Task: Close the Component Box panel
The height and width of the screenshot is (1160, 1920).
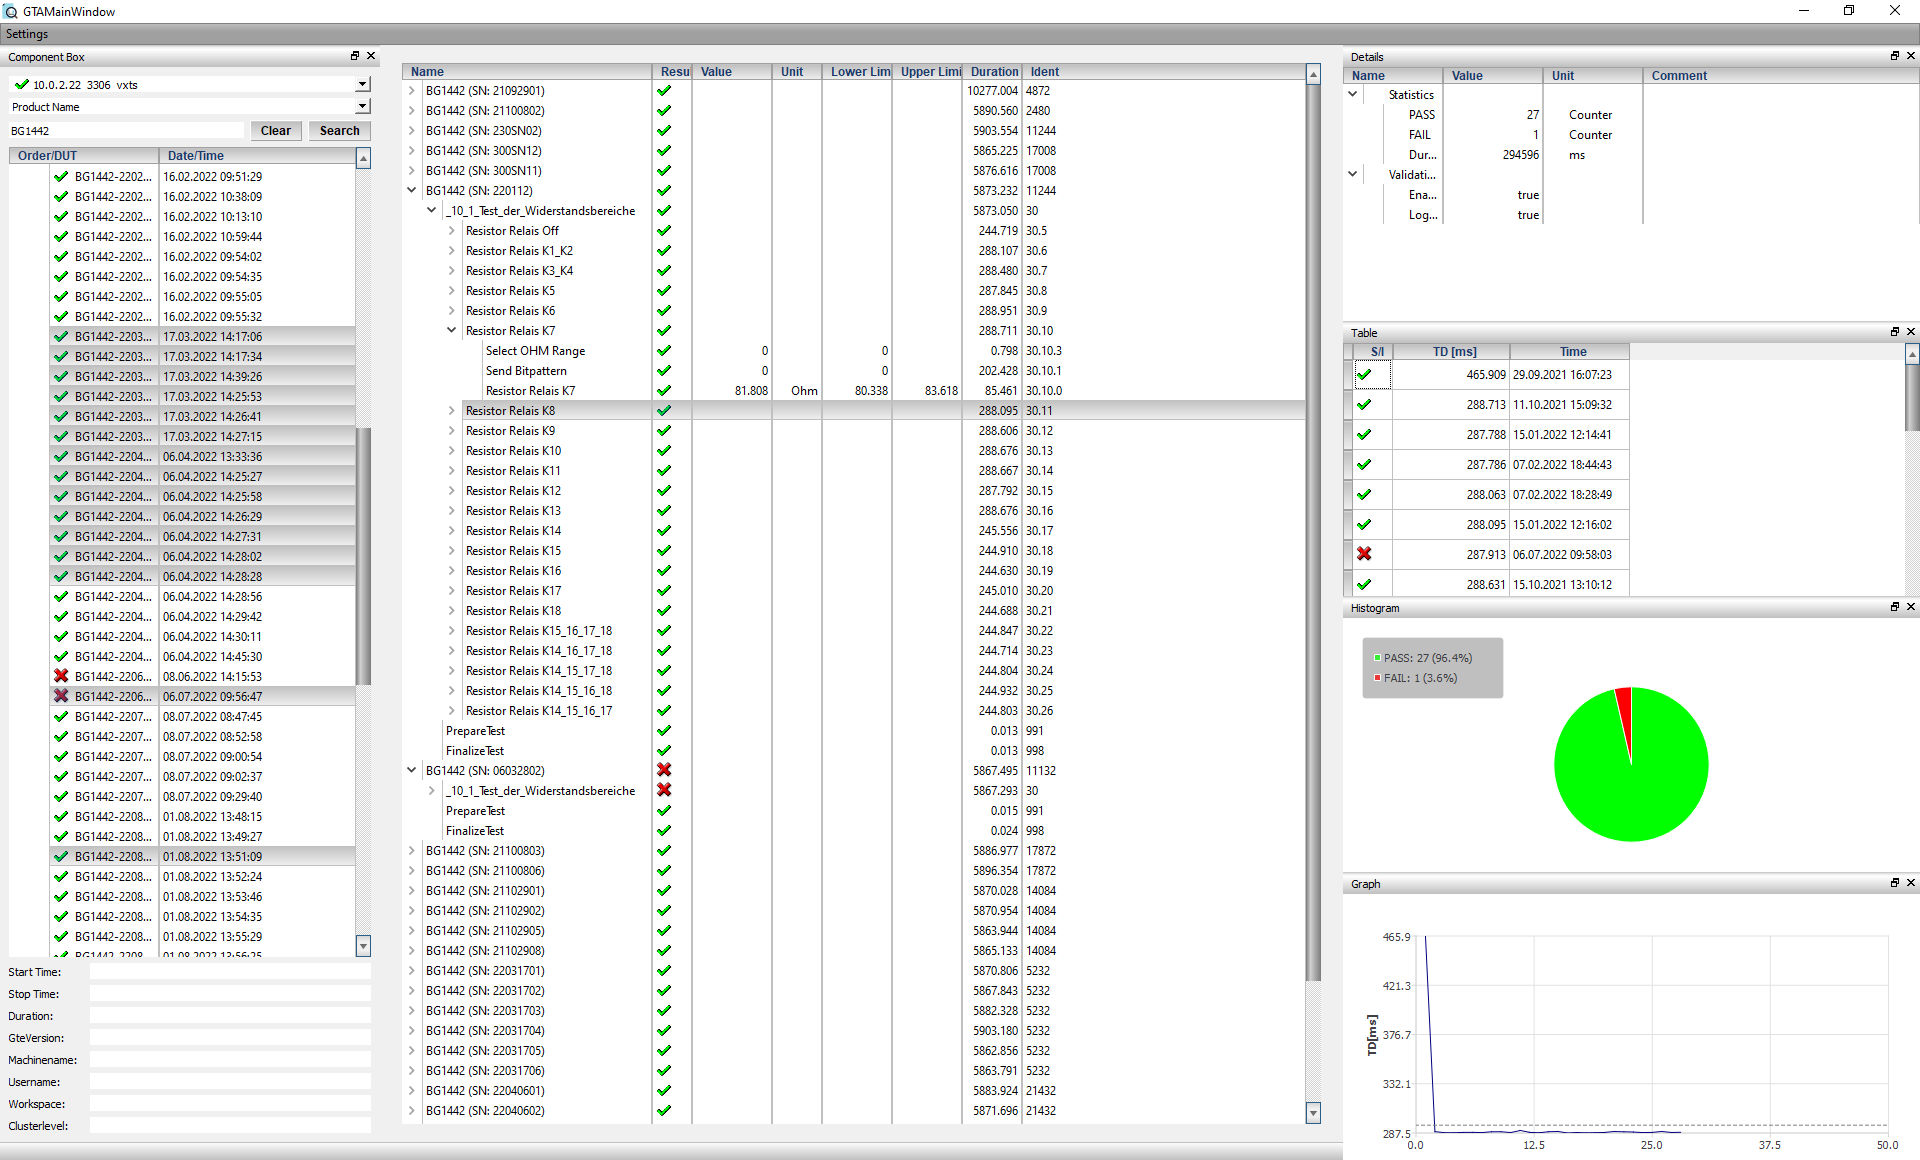Action: tap(371, 56)
